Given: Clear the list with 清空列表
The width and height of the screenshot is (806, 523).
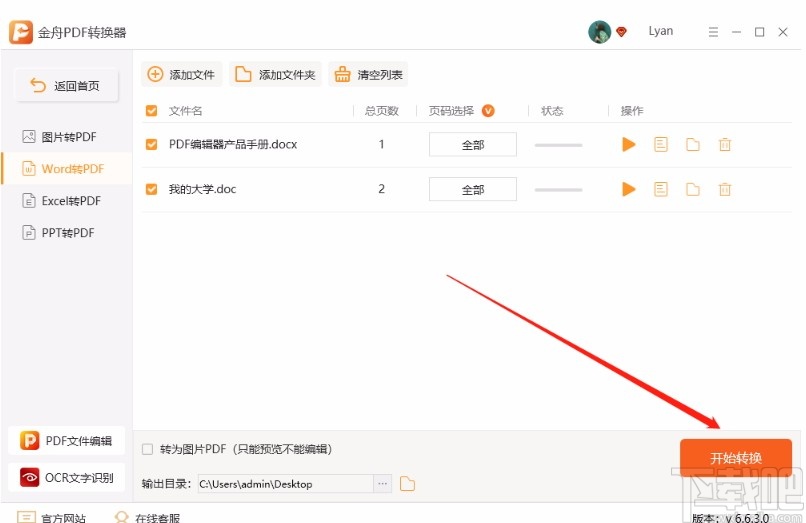Looking at the screenshot, I should (368, 75).
